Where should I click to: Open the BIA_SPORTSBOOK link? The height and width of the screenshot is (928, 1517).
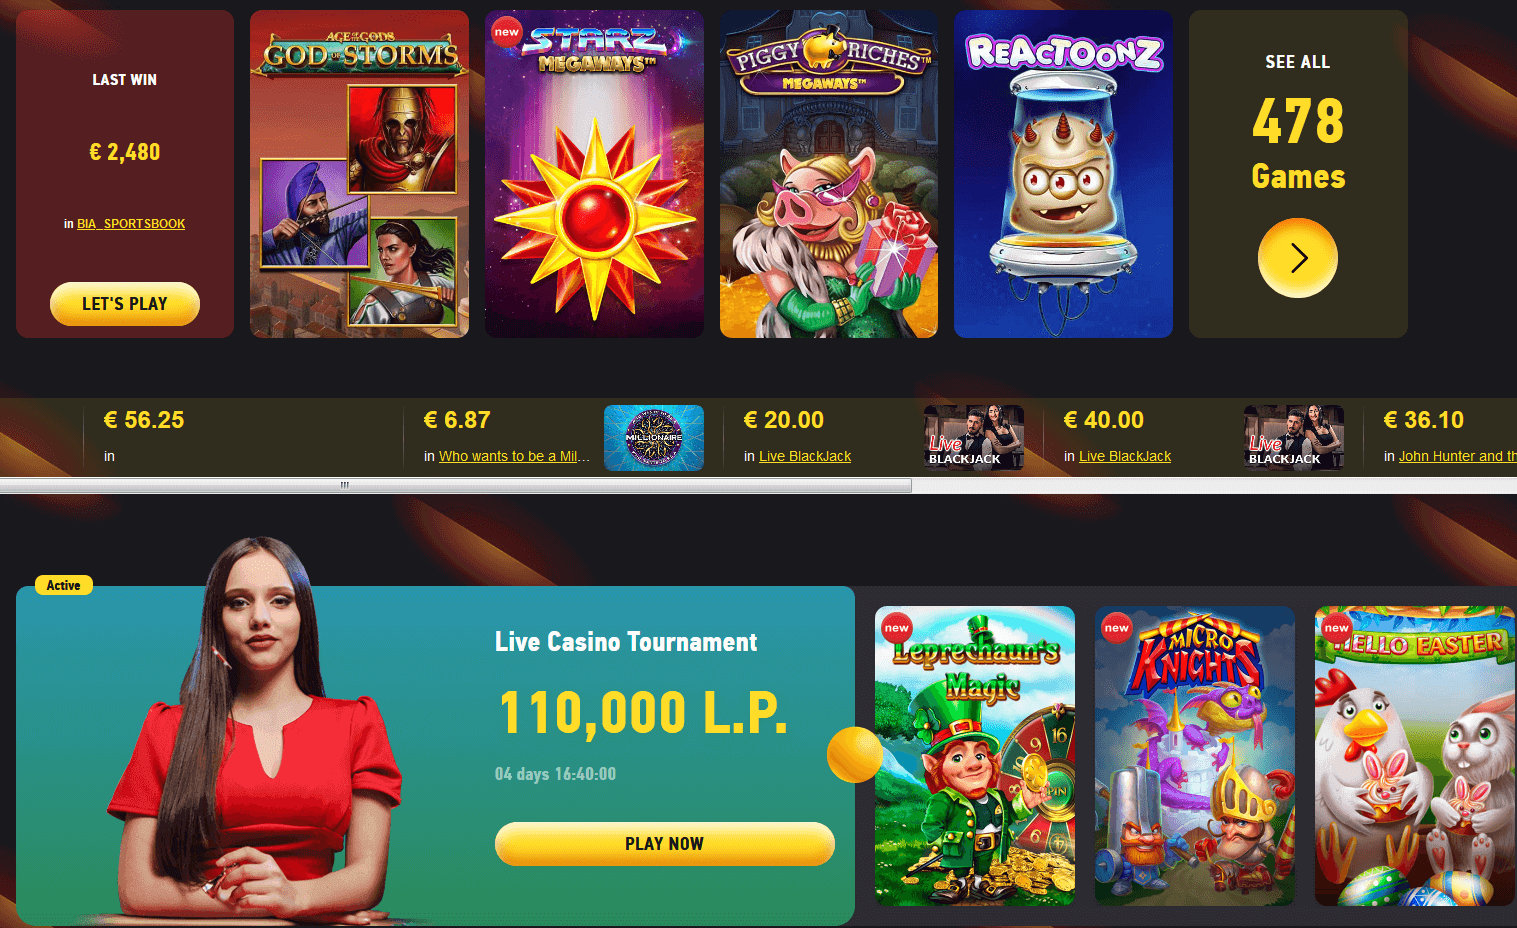tap(131, 224)
